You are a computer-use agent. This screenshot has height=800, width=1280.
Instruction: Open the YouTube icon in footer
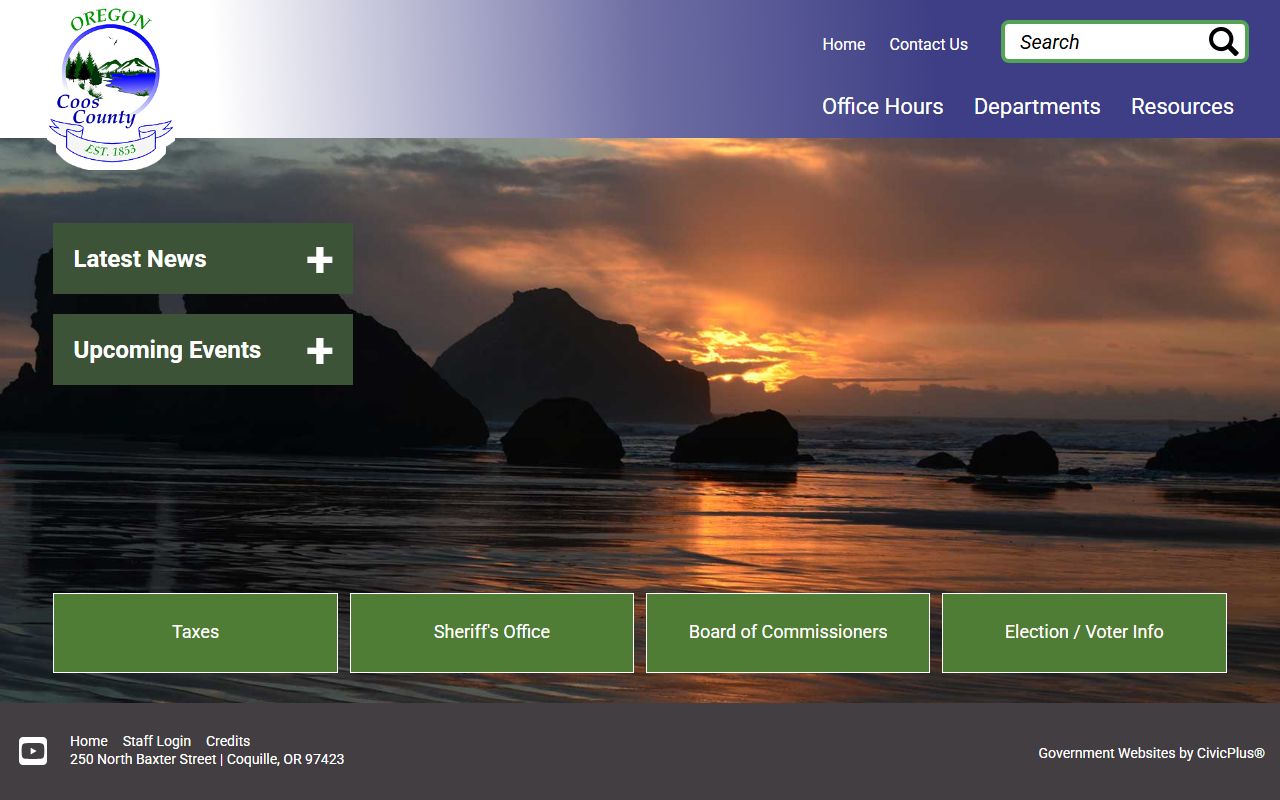tap(33, 750)
